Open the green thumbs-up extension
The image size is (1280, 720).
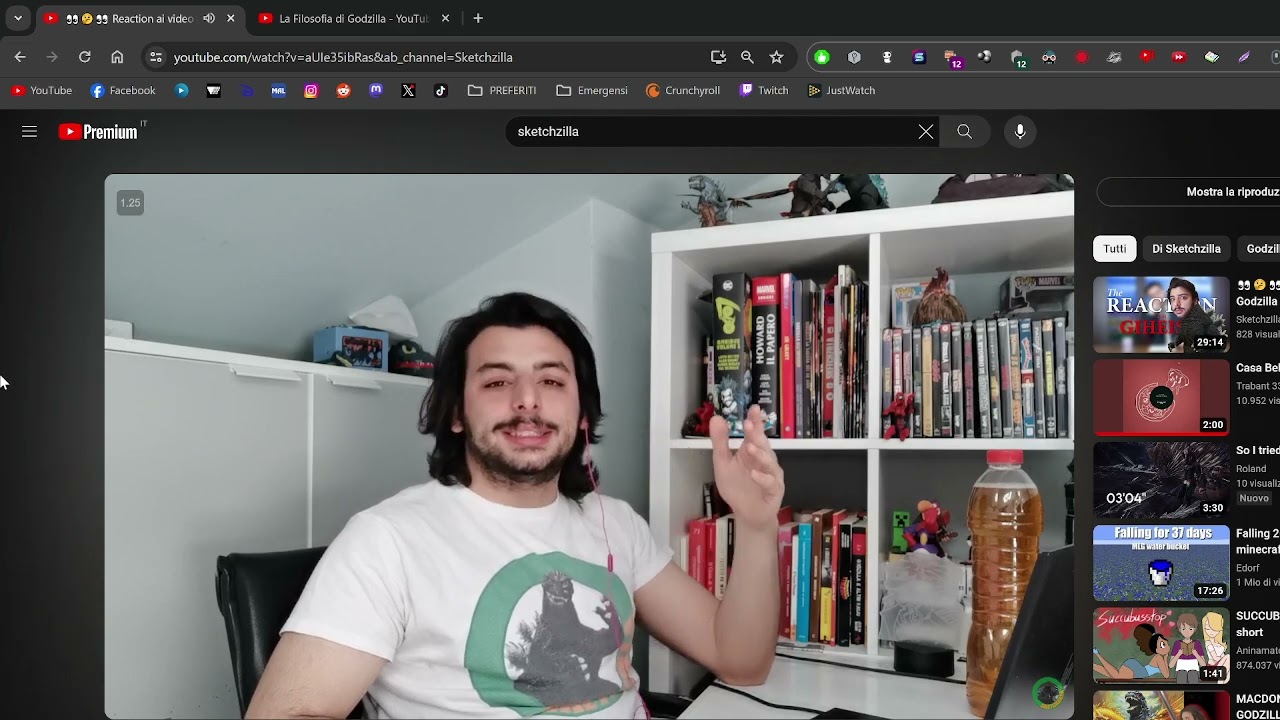pos(822,57)
